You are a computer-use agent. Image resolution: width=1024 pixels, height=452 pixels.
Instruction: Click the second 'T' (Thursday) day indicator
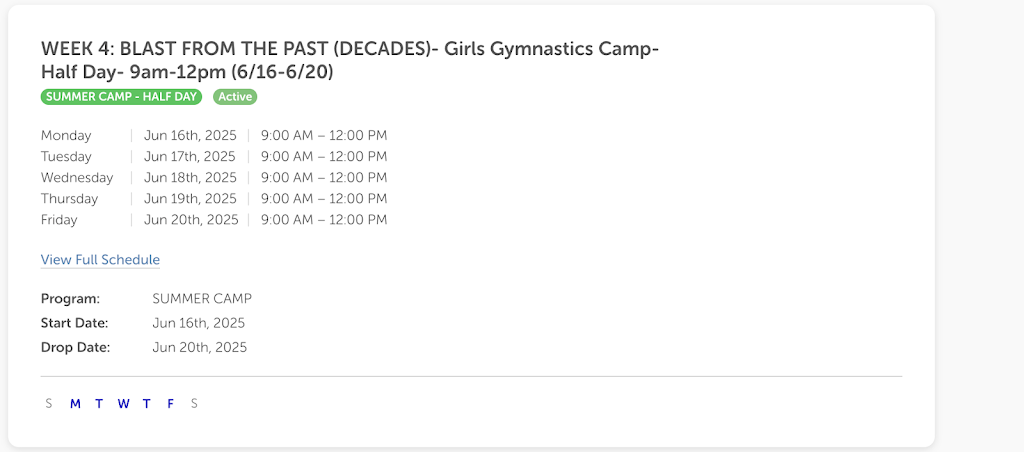[147, 404]
